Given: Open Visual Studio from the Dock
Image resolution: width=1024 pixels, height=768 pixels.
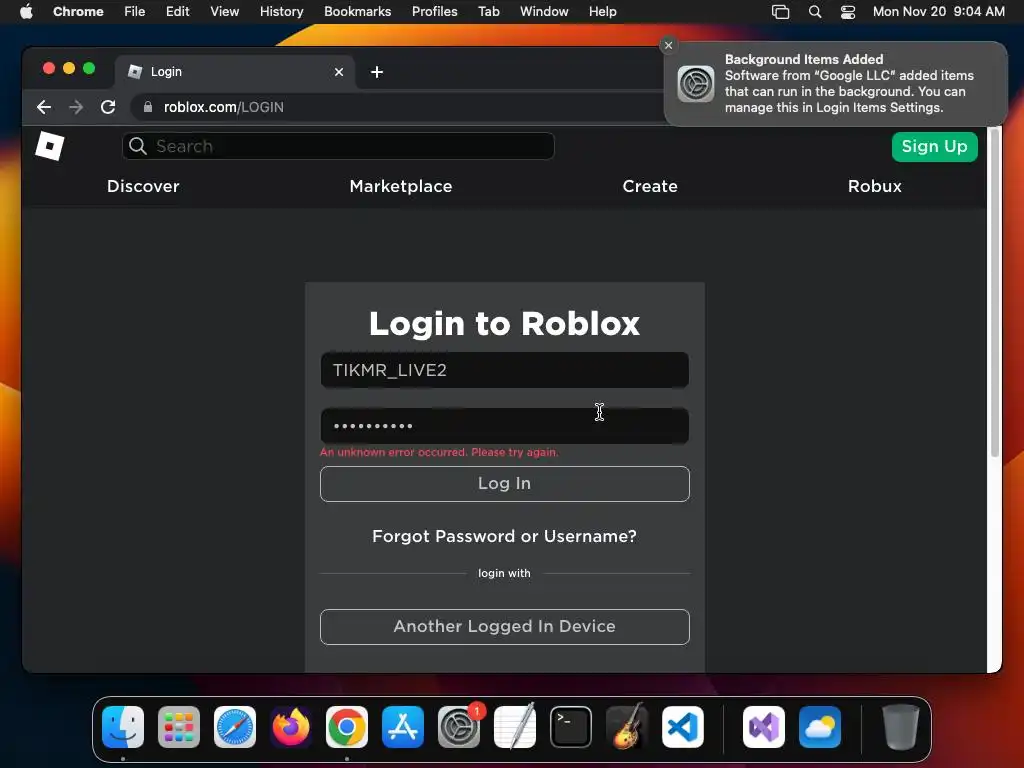Looking at the screenshot, I should tap(764, 727).
